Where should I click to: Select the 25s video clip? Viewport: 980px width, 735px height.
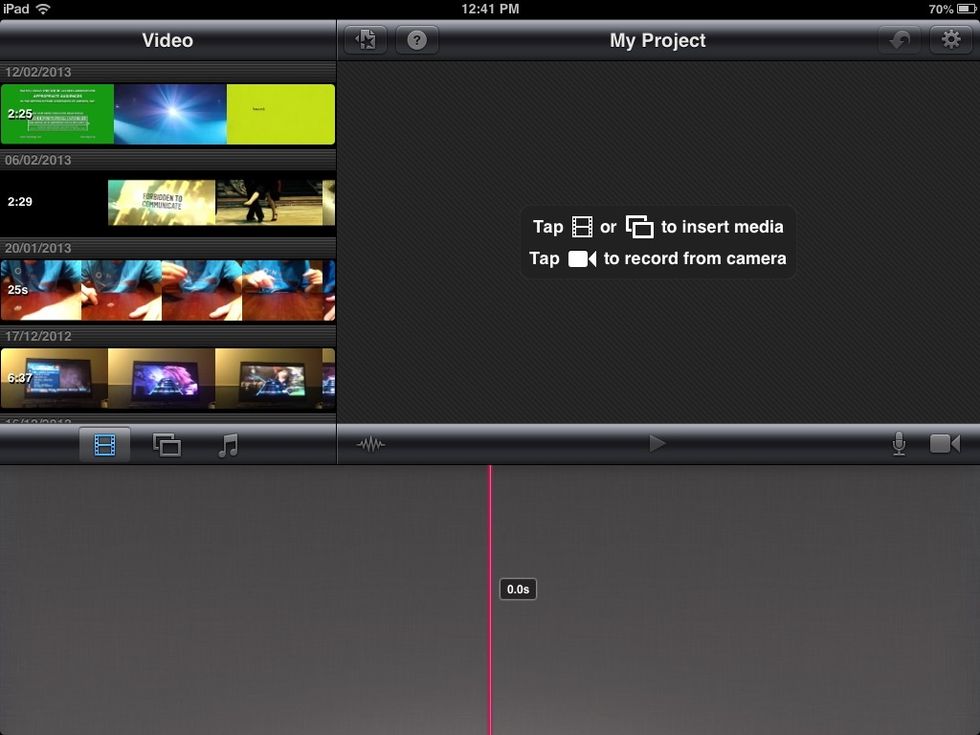(x=168, y=291)
